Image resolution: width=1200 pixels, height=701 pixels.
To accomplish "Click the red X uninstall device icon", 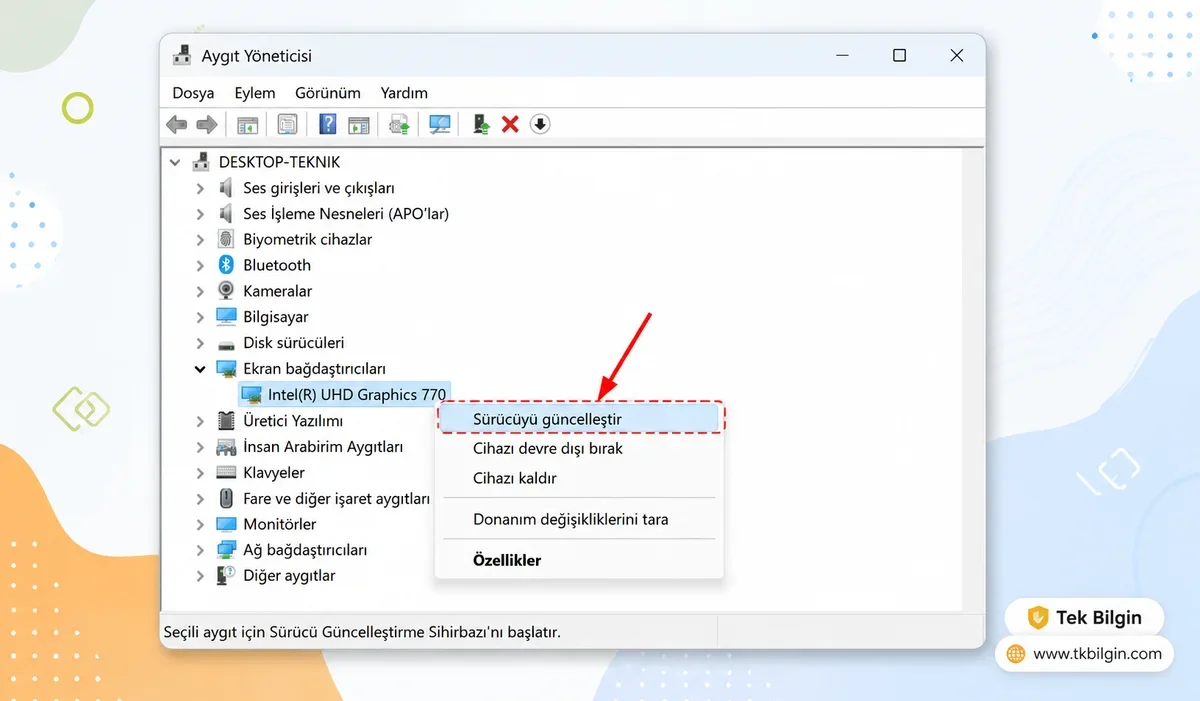I will [x=510, y=124].
